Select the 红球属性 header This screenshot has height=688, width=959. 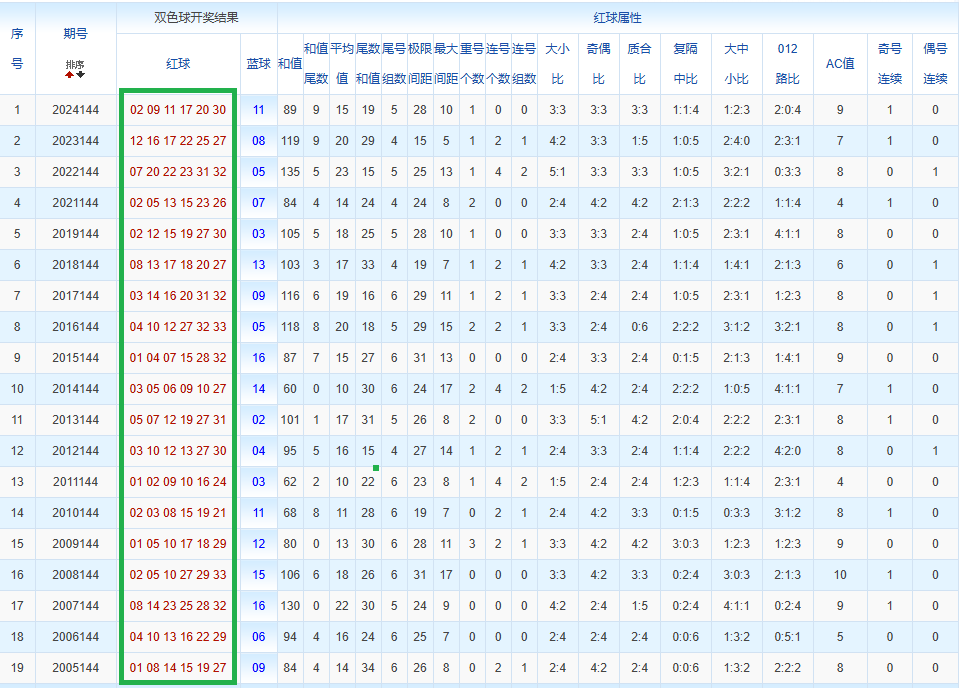coord(617,18)
